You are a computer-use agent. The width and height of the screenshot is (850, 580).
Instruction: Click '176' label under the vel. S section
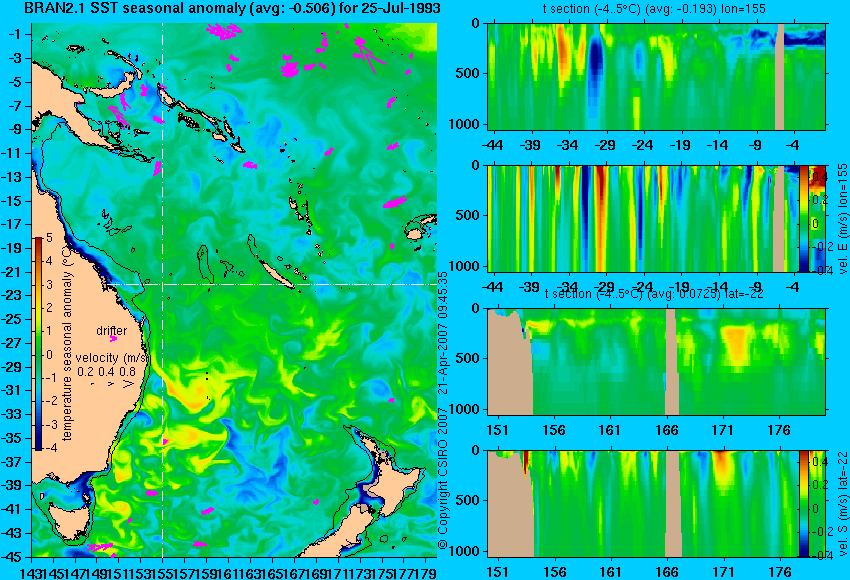coord(781,572)
